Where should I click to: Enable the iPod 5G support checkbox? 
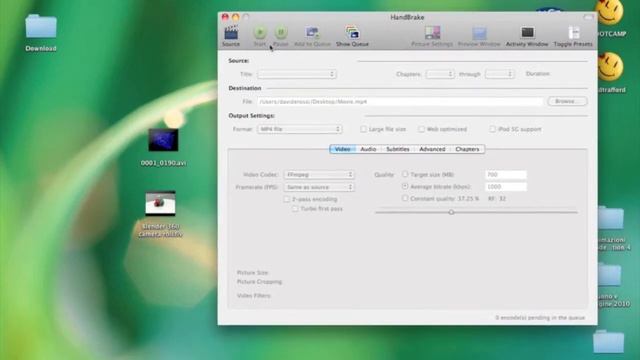tap(493, 129)
